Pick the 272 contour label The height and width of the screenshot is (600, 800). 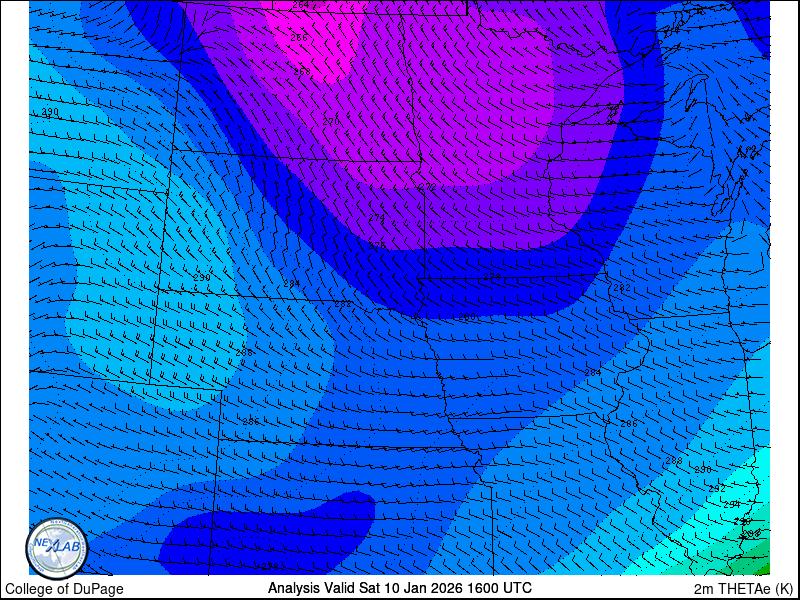coord(428,187)
